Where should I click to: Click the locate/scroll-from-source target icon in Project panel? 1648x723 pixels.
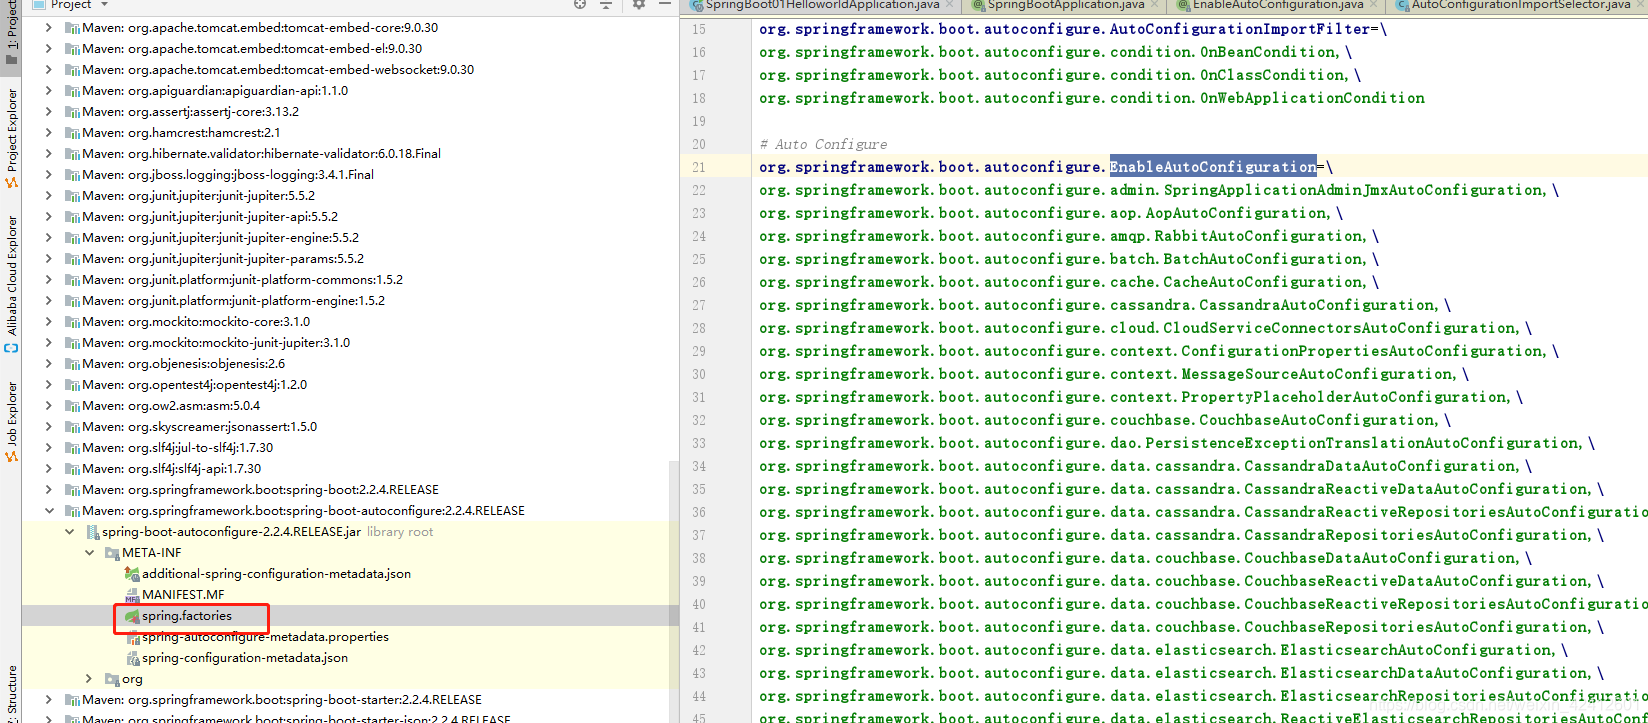click(580, 4)
